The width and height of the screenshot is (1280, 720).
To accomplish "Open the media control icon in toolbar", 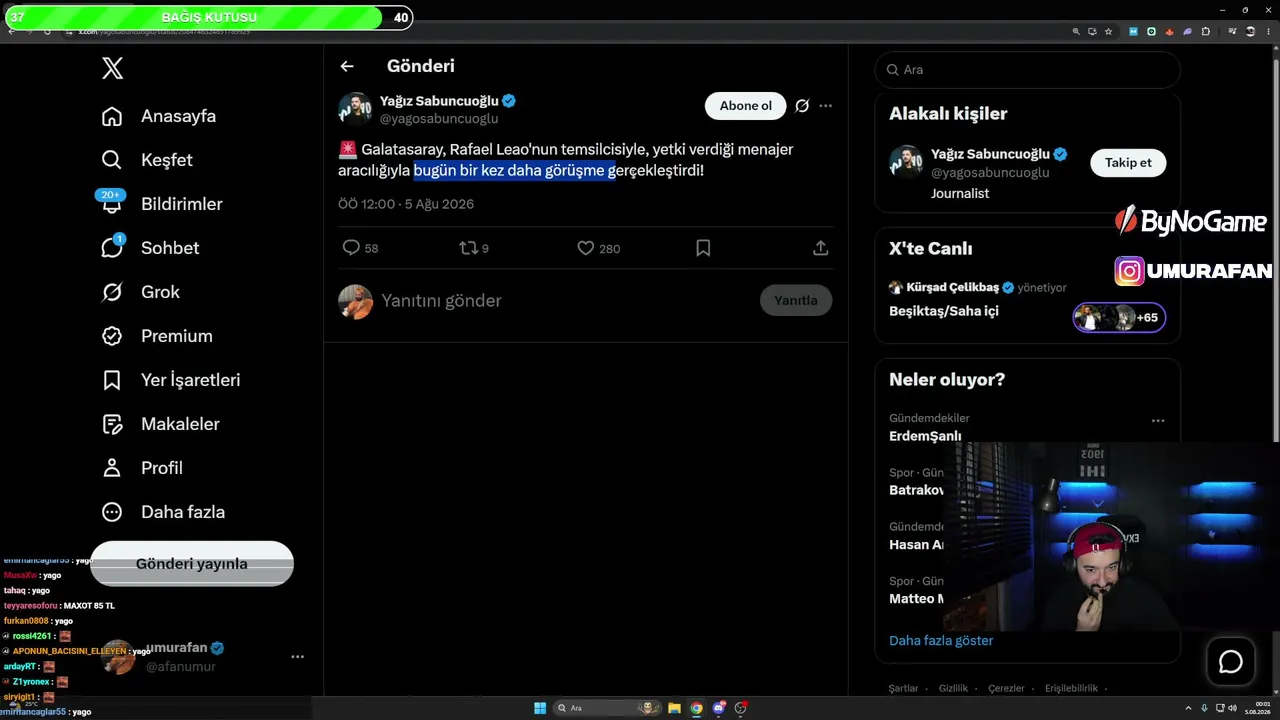I will click(1230, 31).
